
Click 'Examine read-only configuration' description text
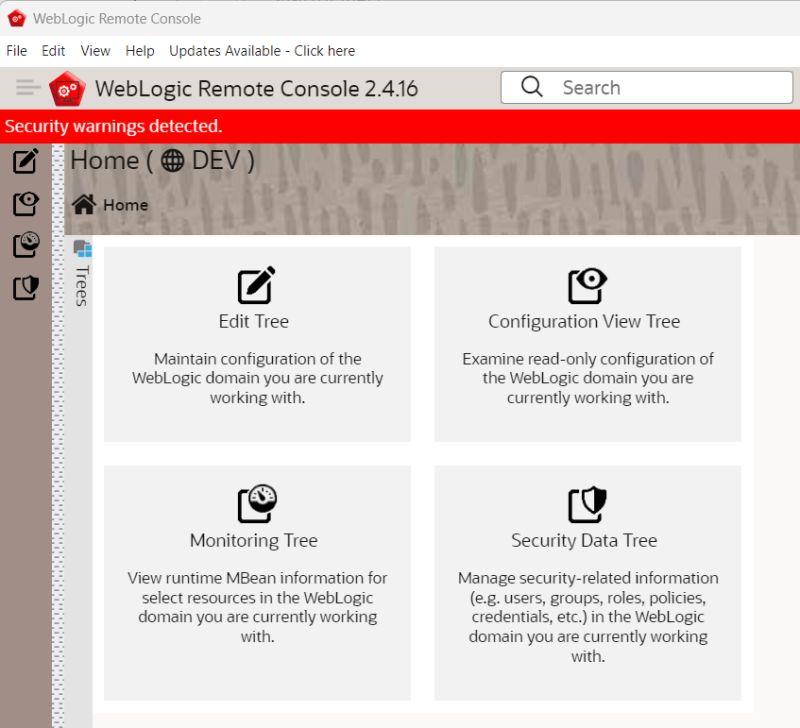pos(588,378)
